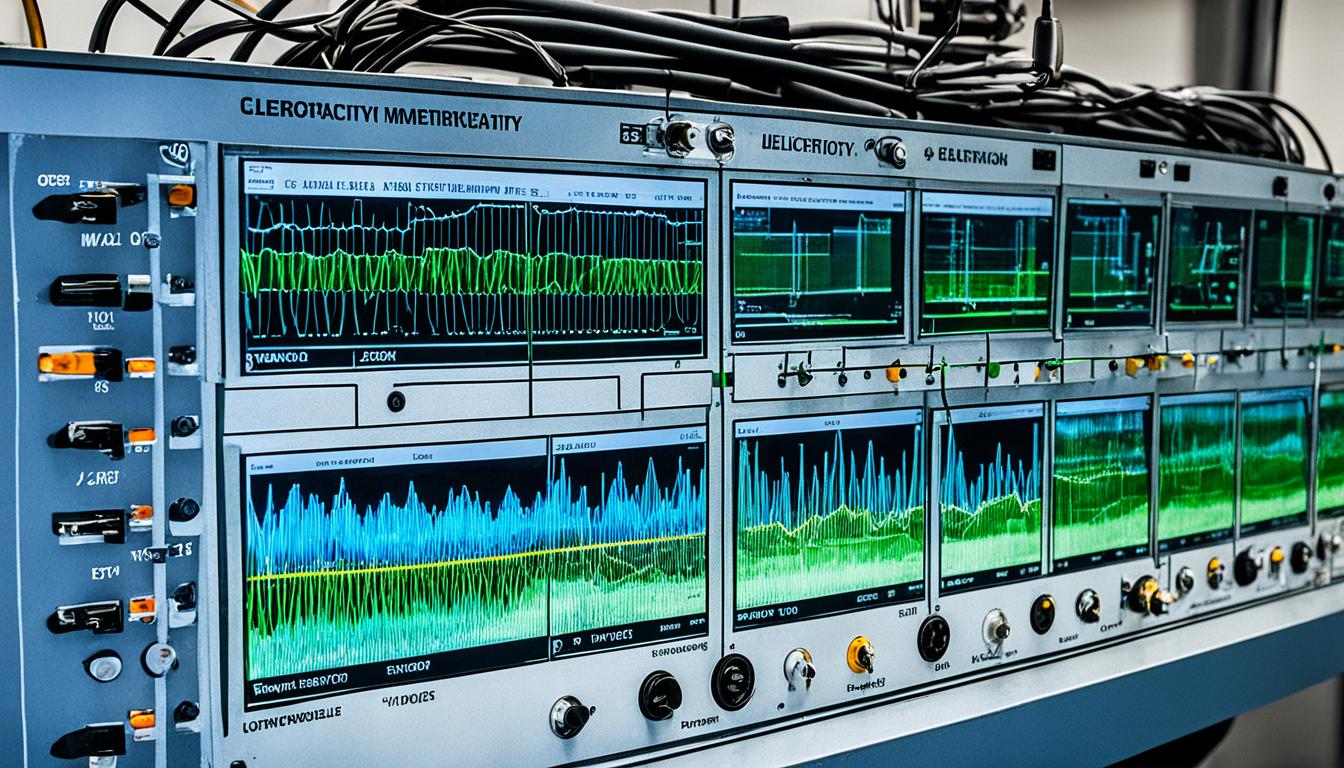This screenshot has width=1344, height=768.
Task: Push the round white button at the left panel's bottom
Action: (102, 665)
